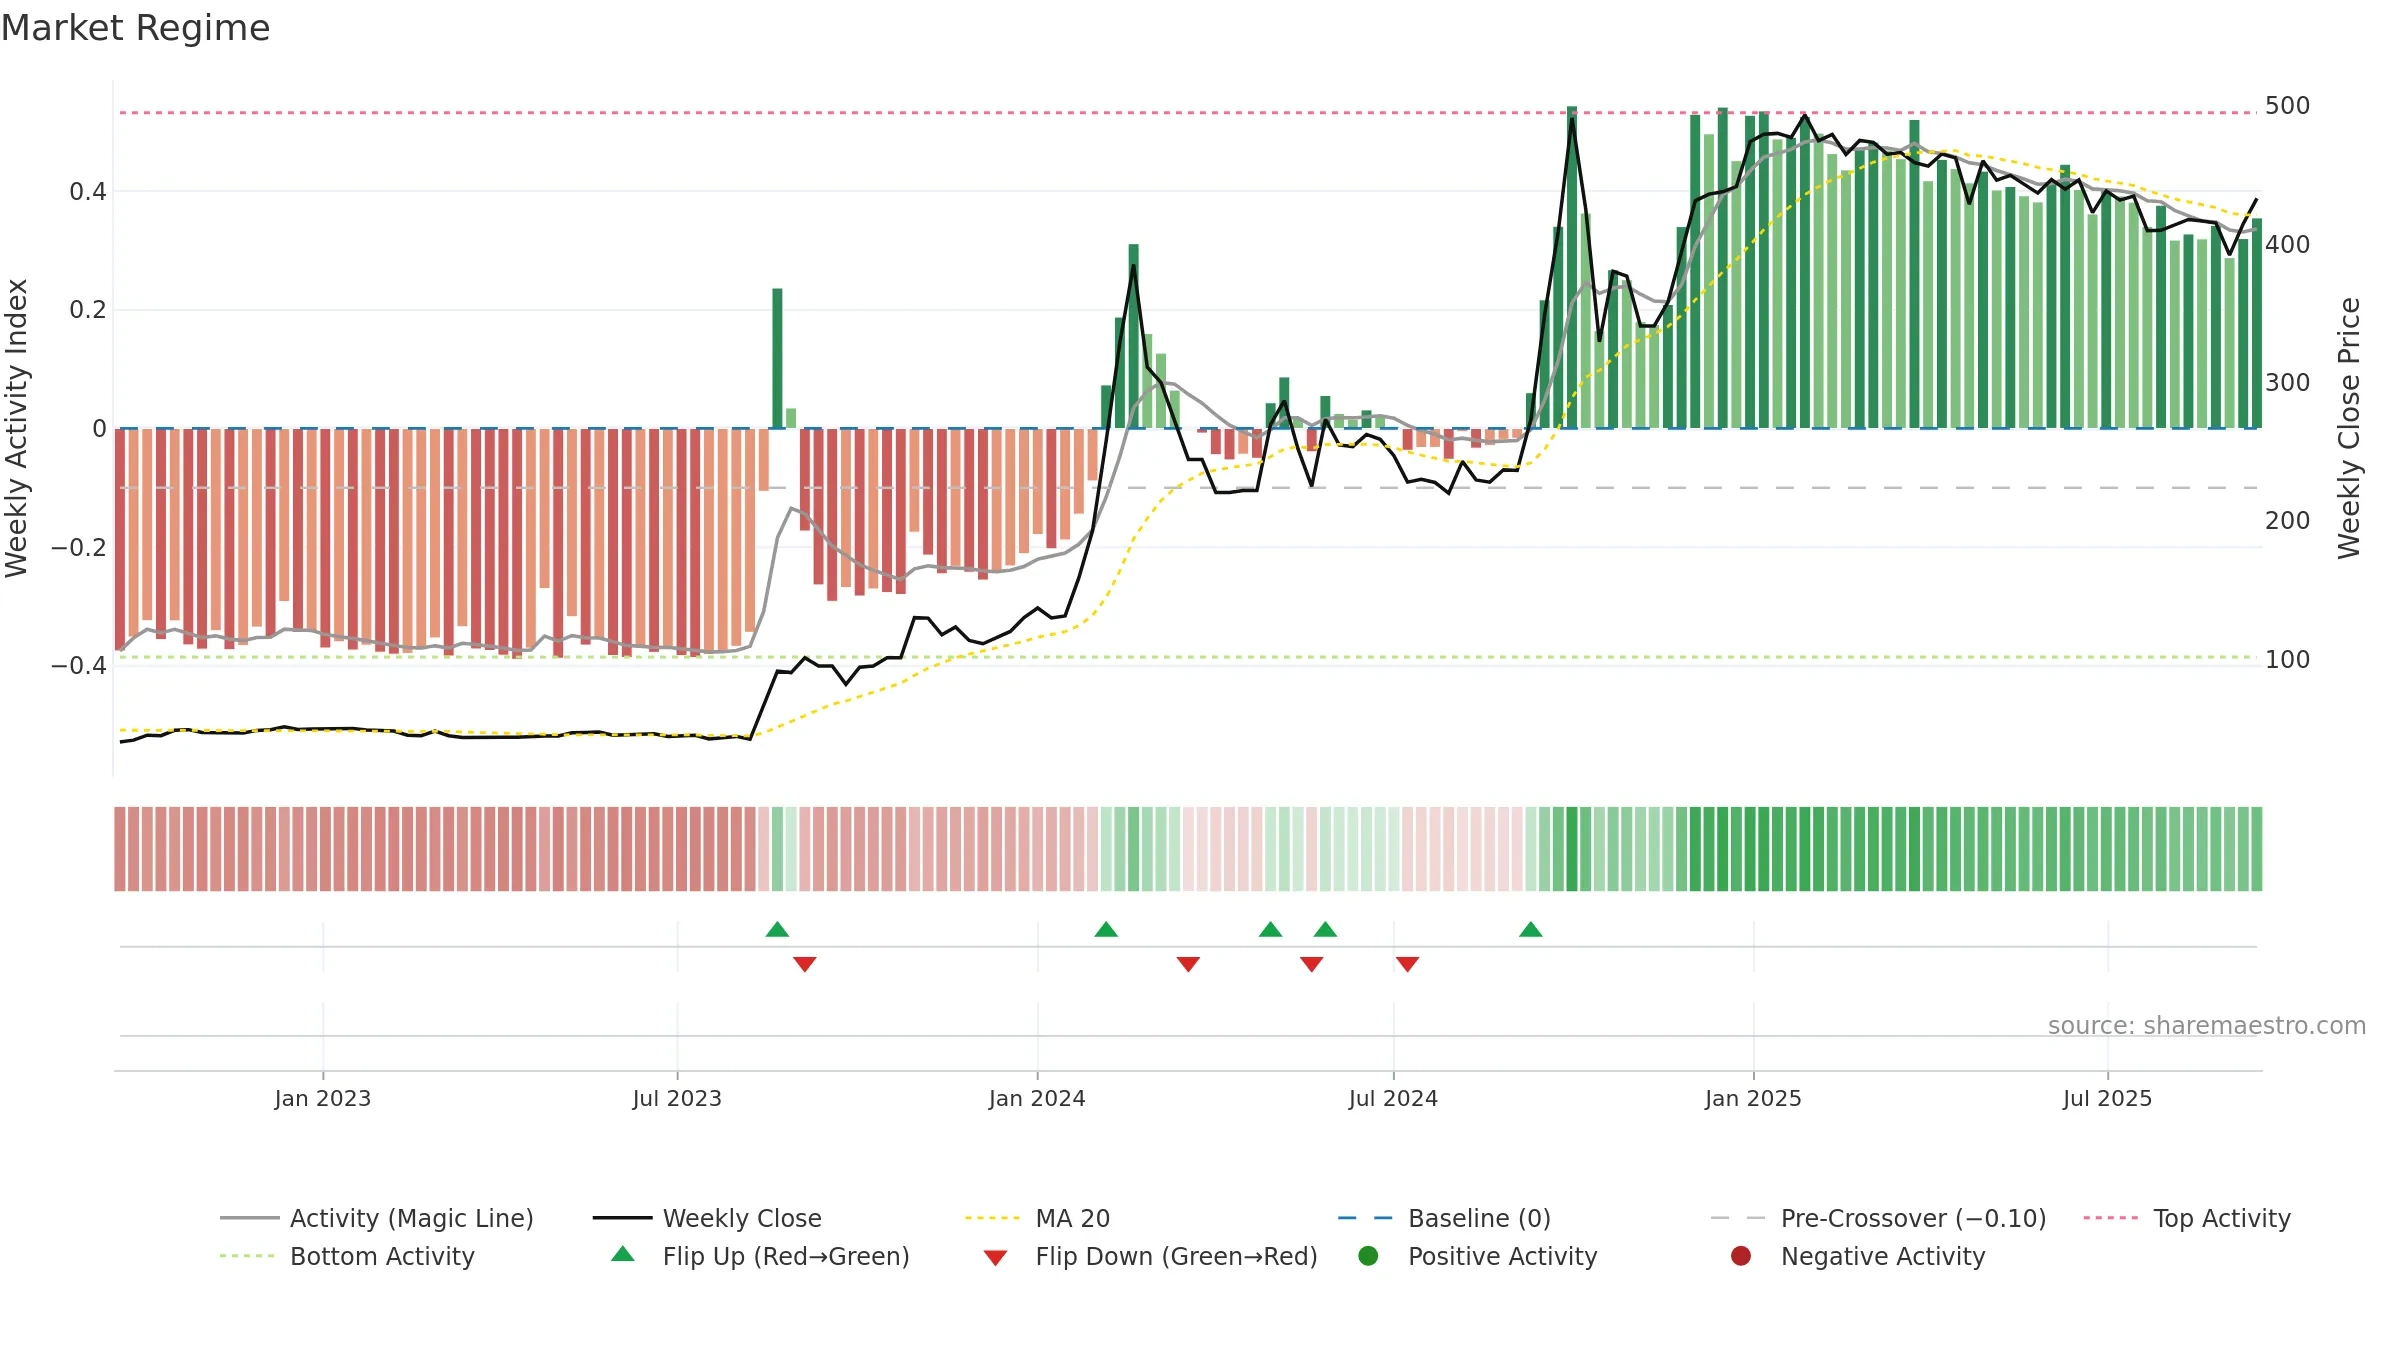Click the 500 price axis tick label
This screenshot has height=1350, width=2400.
coord(2288,106)
